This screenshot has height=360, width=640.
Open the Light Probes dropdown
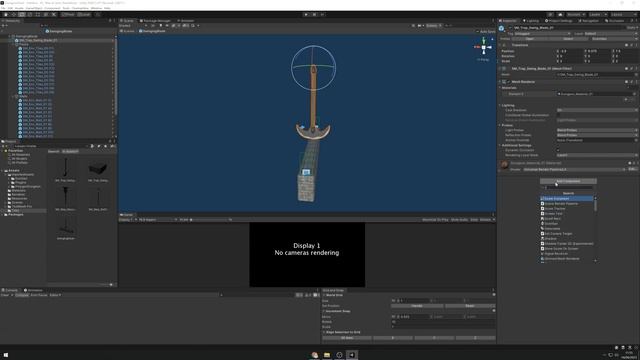(x=597, y=130)
